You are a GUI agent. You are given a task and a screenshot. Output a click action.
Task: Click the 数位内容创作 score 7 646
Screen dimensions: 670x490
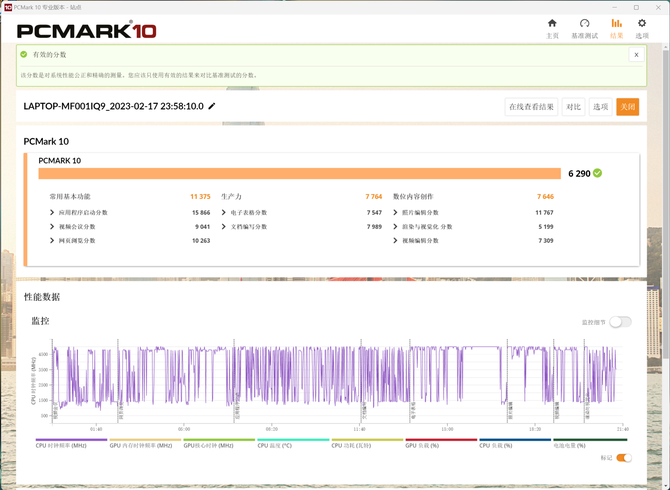pos(545,197)
